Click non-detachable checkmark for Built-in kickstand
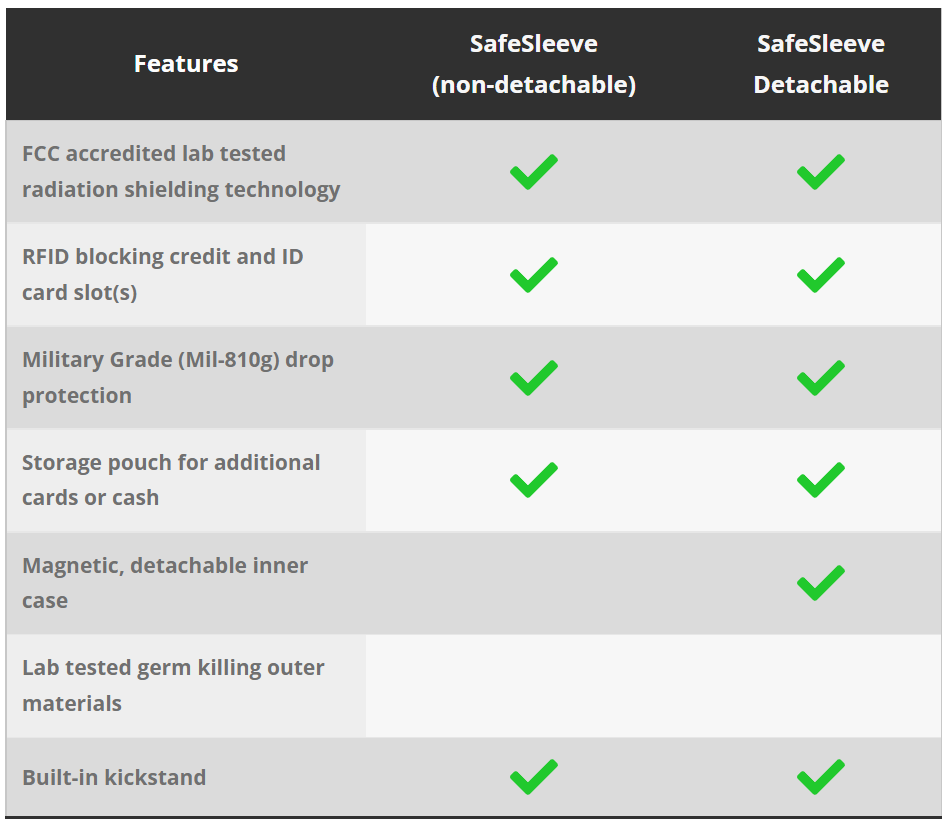Image resolution: width=948 pixels, height=826 pixels. pos(534,777)
